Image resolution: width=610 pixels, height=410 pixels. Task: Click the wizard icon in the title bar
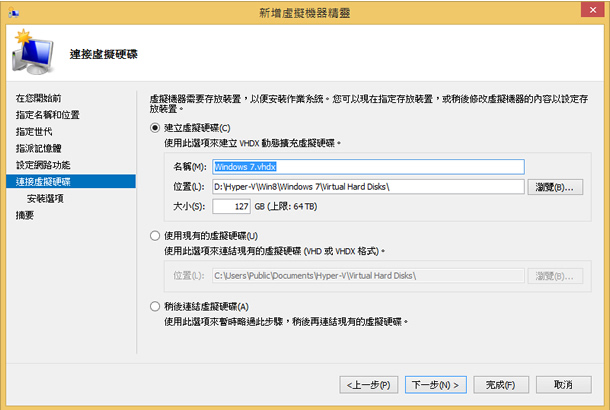[14, 13]
